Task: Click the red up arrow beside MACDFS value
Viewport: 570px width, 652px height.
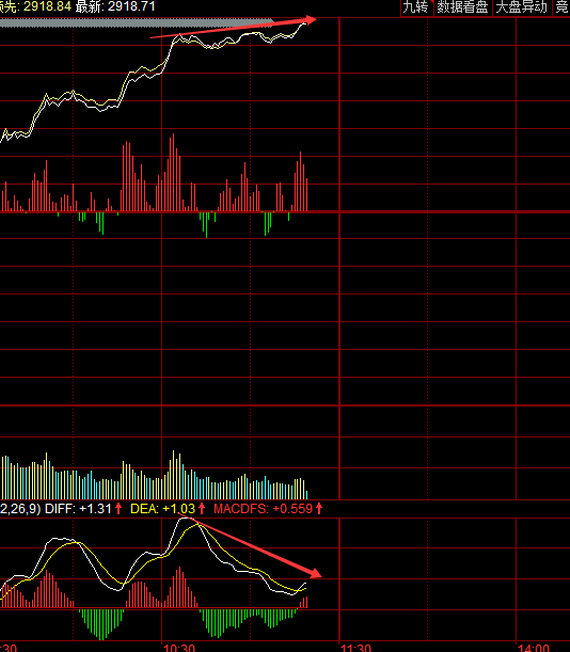Action: pos(319,509)
